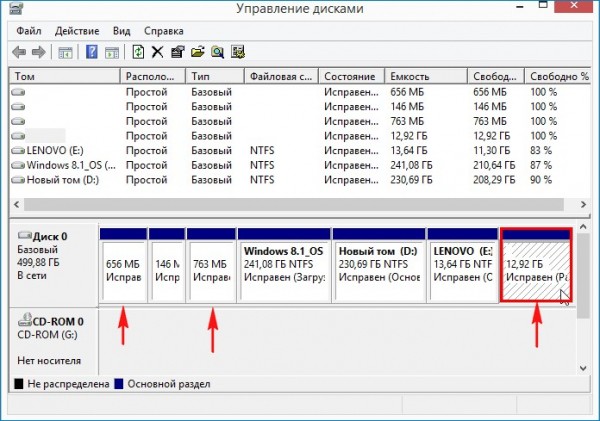Screen dimensions: 600x421
Task: Sort by the Файловая с... column header
Action: point(281,76)
